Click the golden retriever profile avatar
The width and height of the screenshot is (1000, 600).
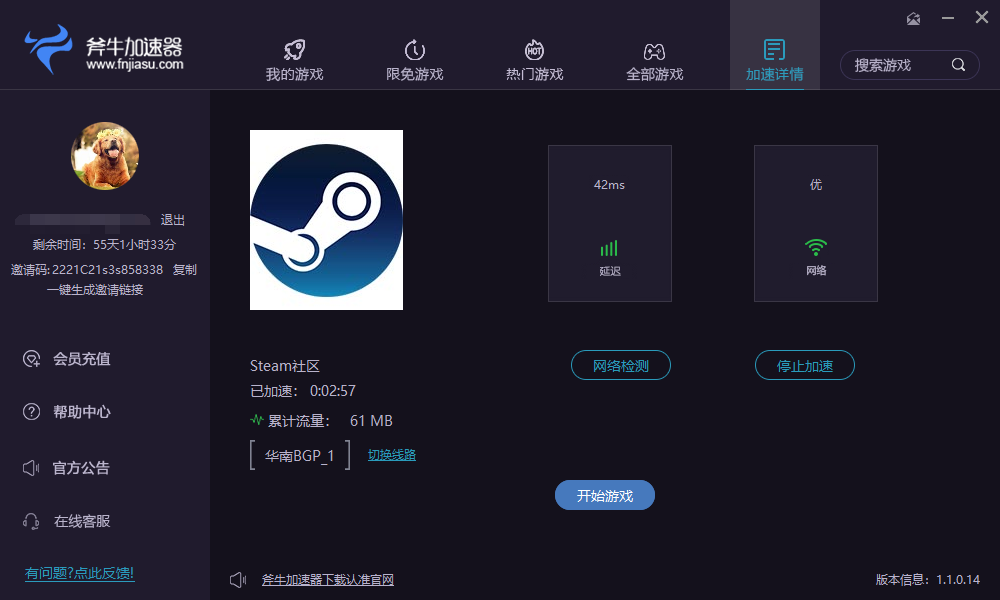tap(105, 156)
